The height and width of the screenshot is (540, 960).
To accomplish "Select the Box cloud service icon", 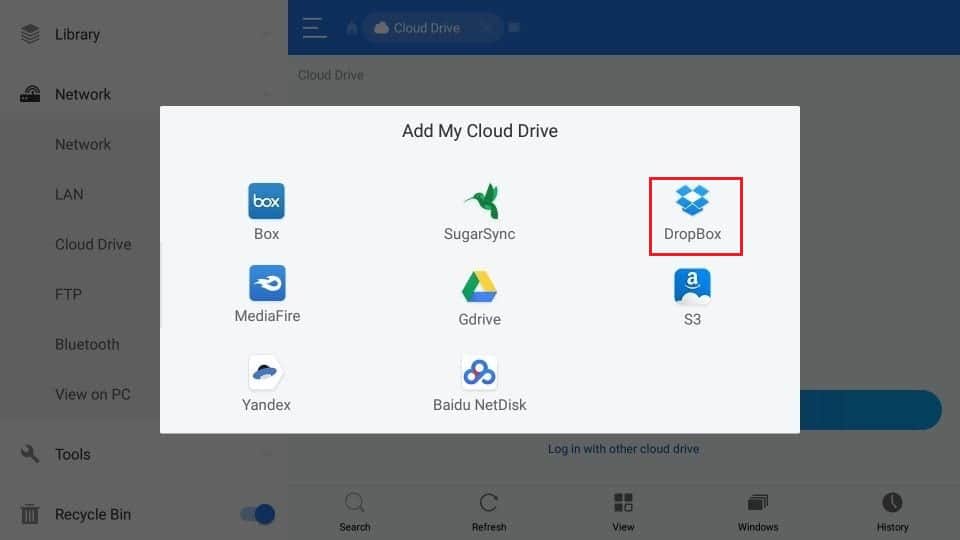I will [266, 201].
